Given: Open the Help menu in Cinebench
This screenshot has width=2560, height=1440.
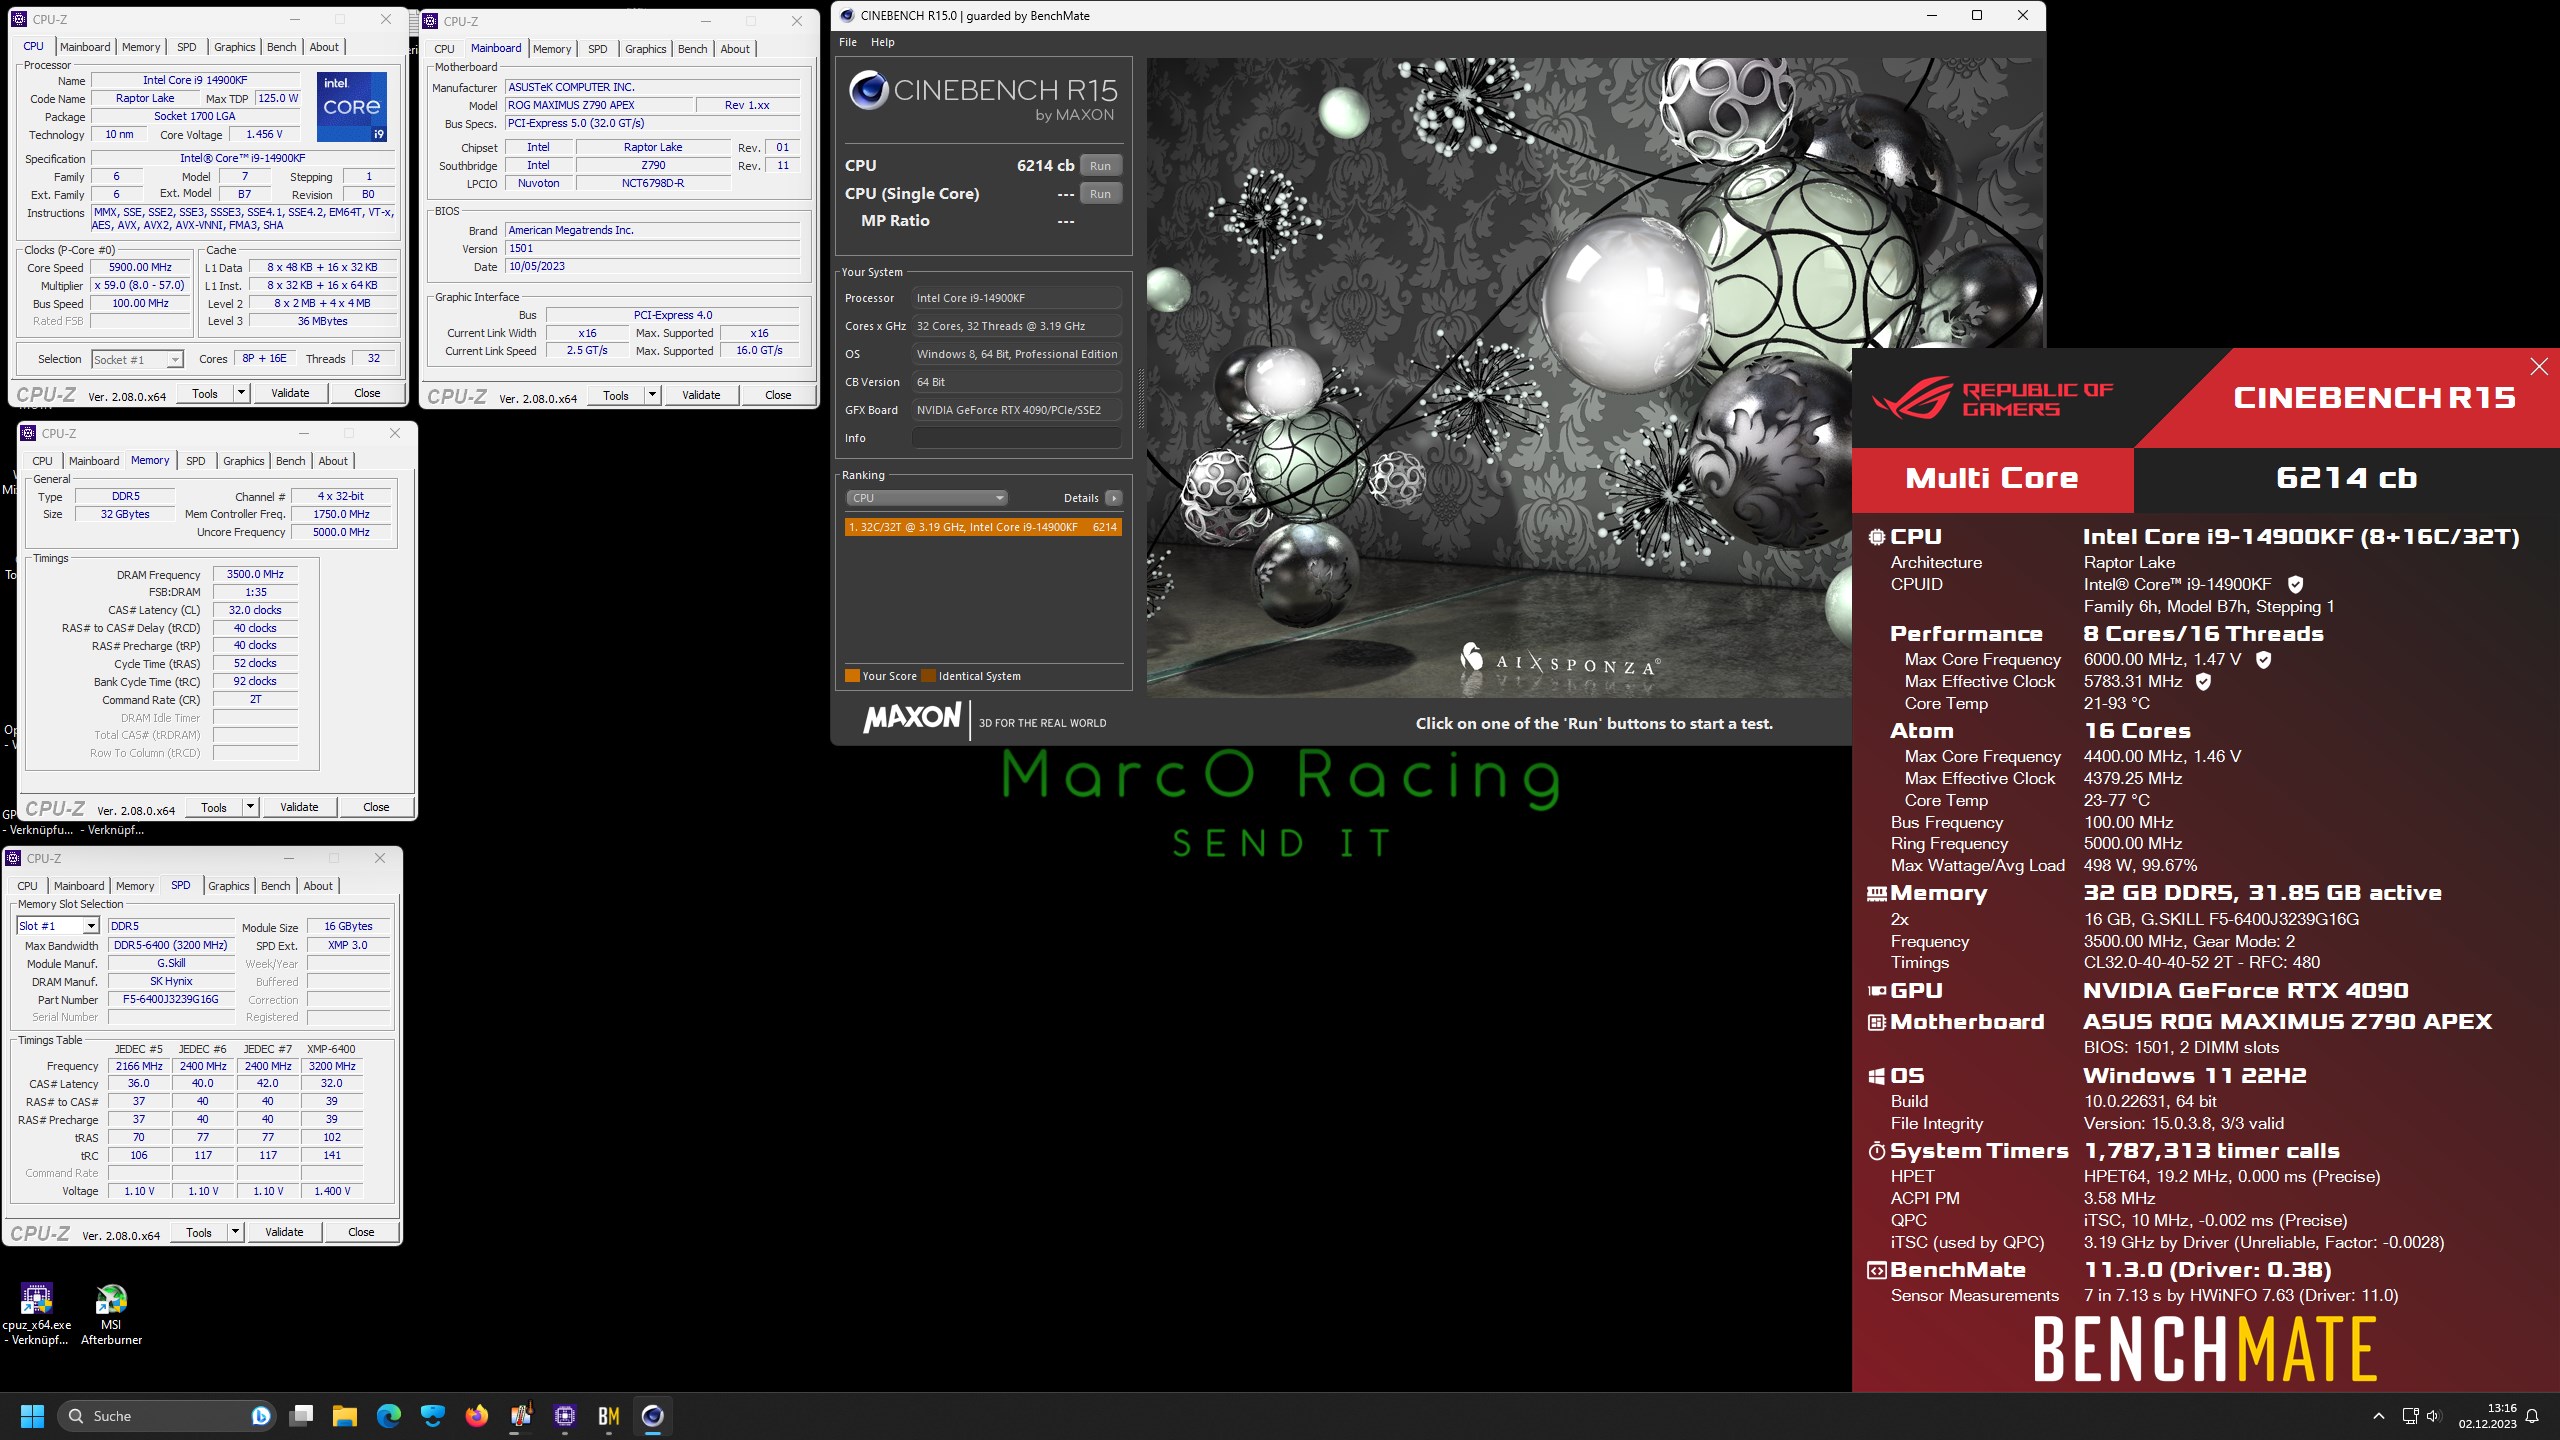Looking at the screenshot, I should (882, 42).
